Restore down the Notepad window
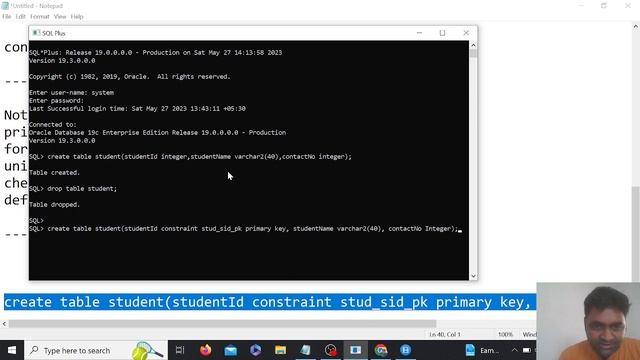 click(x=604, y=6)
